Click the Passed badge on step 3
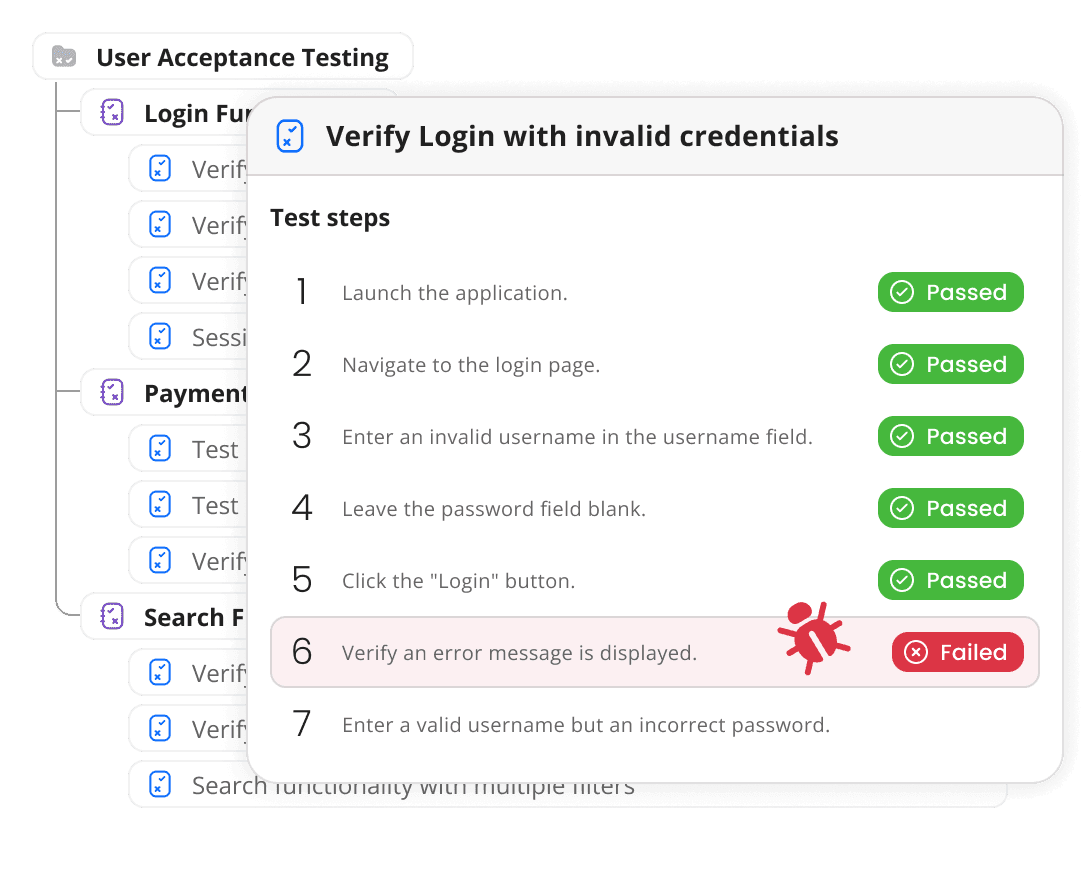Screen dimensions: 1088x880 tap(950, 436)
